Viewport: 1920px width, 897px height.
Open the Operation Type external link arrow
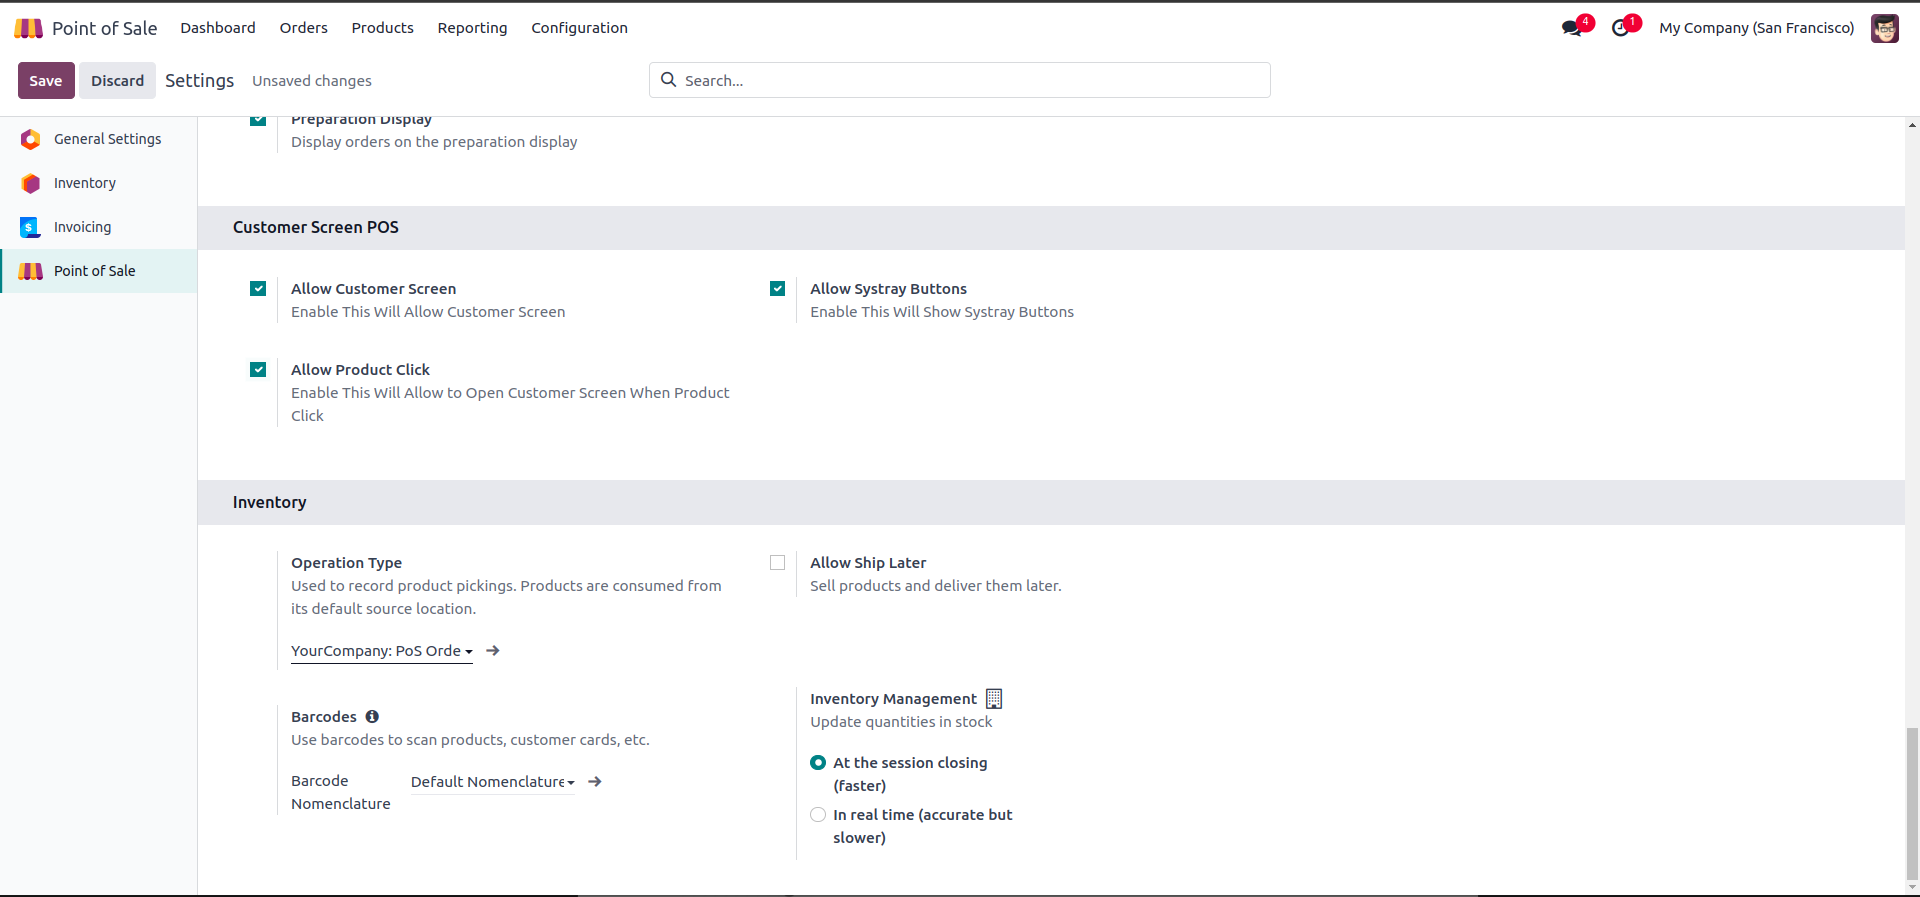(493, 651)
